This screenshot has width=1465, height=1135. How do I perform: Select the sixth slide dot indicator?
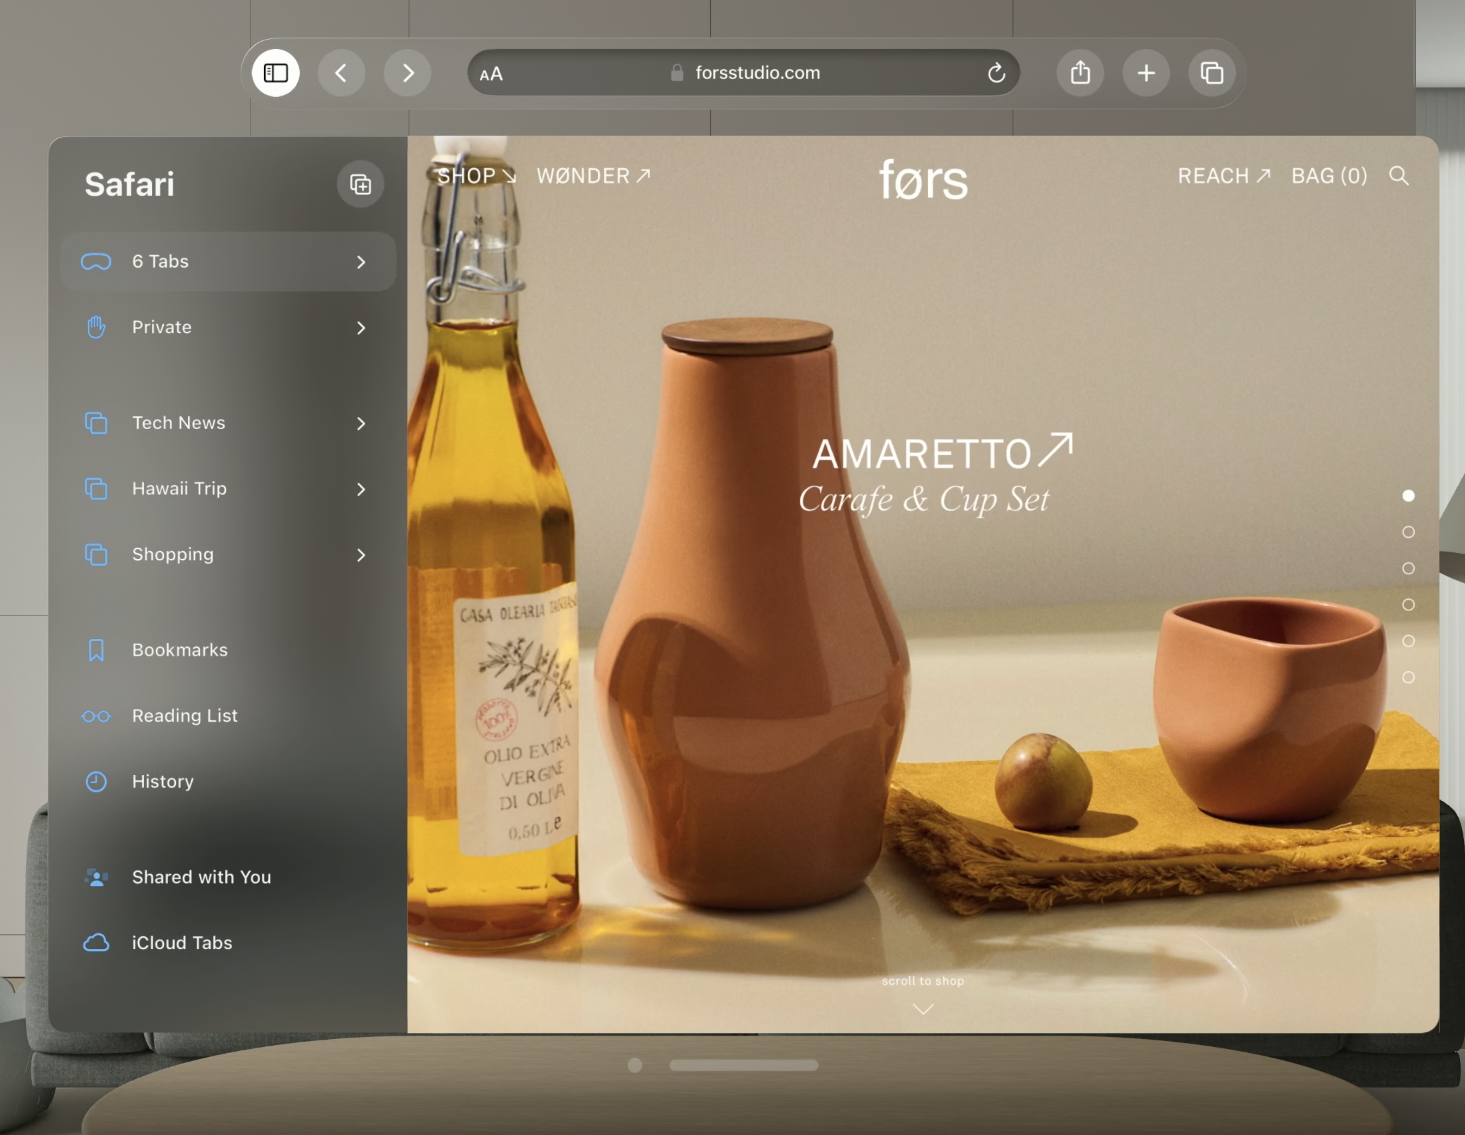point(1408,677)
